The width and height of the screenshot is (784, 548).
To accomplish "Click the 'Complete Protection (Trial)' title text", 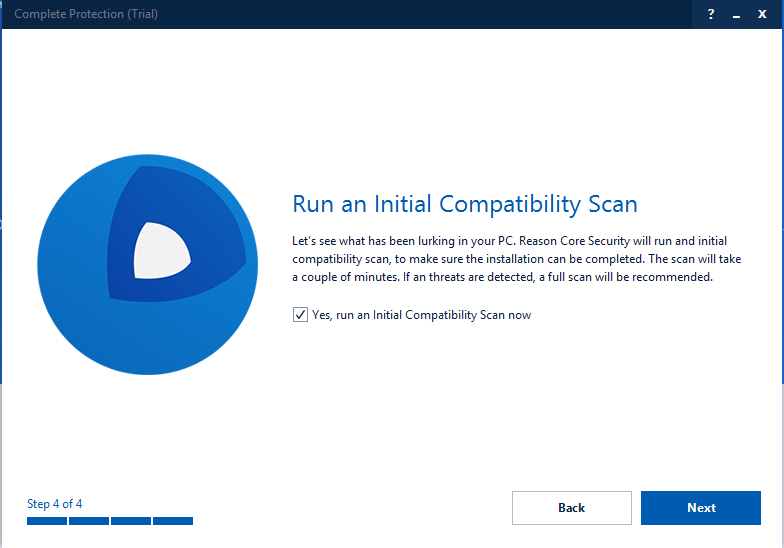I will (x=84, y=14).
